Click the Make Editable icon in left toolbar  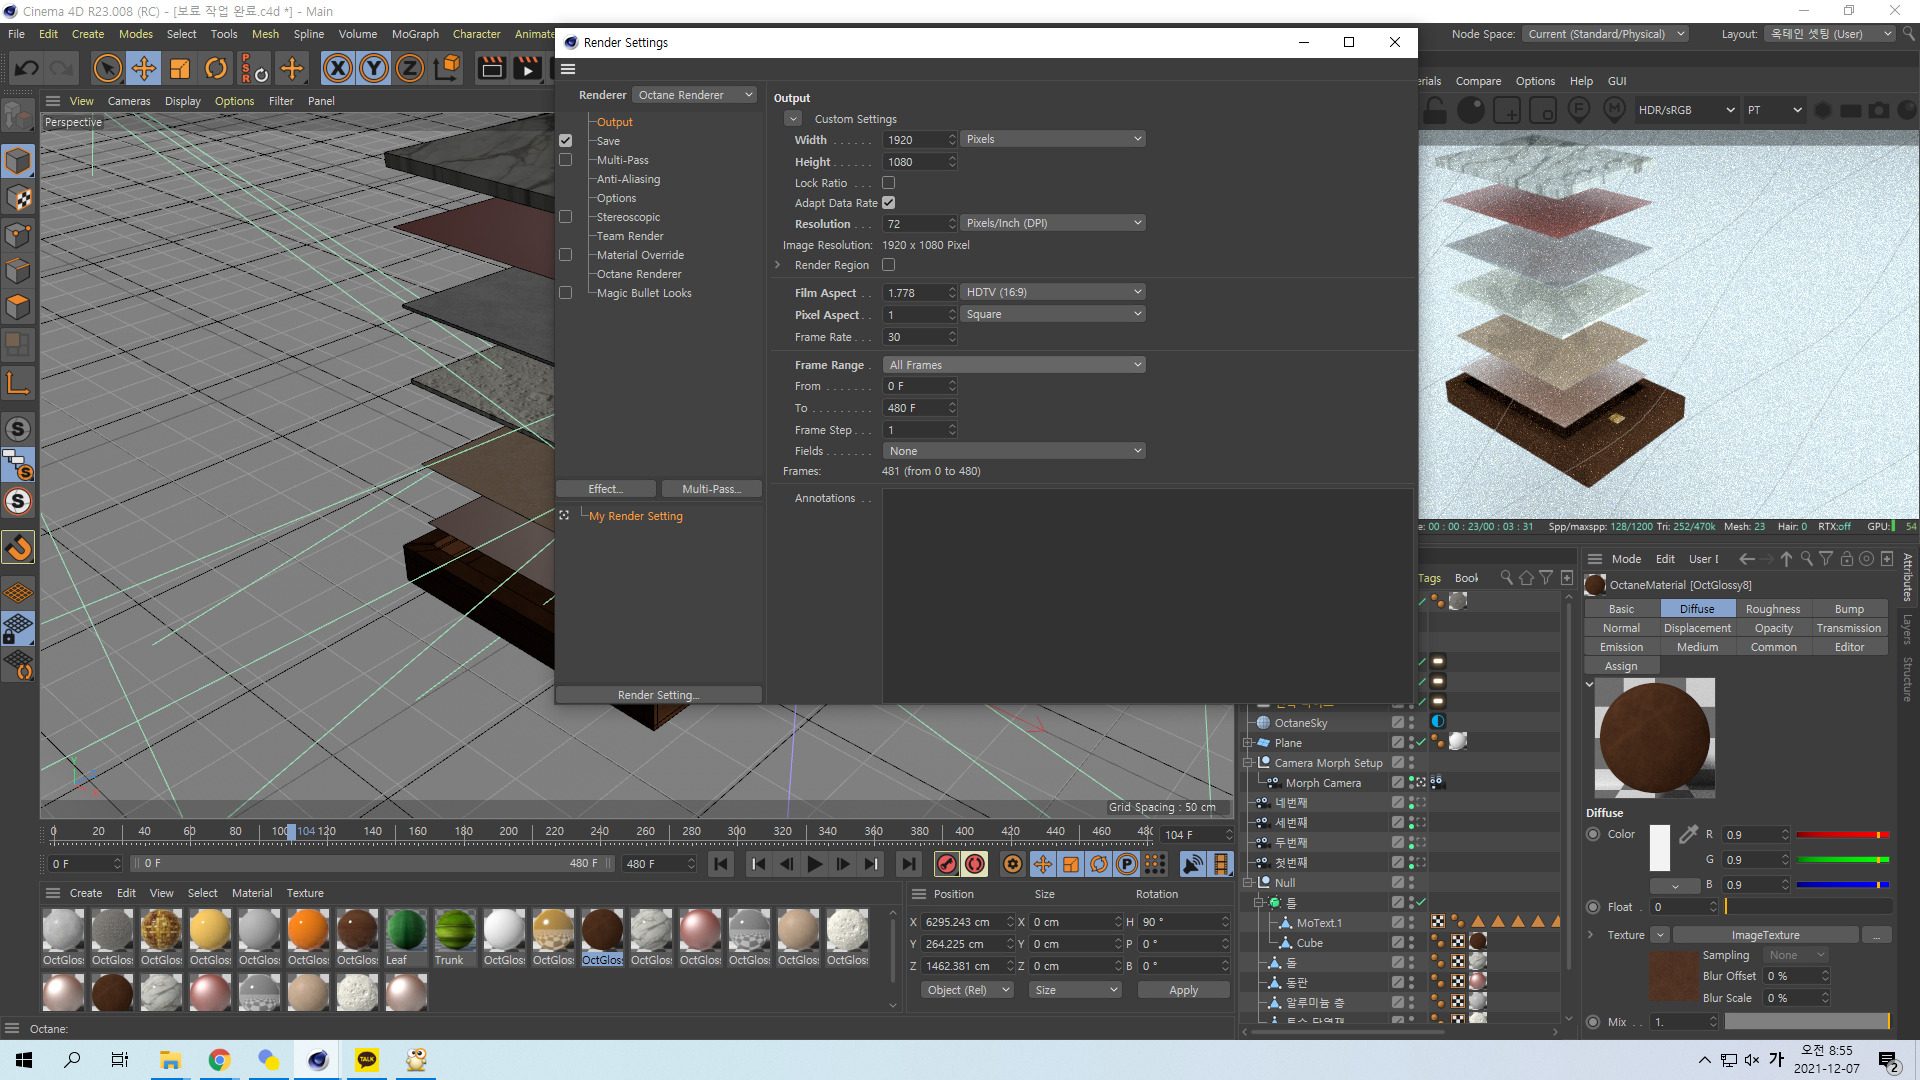coord(18,116)
